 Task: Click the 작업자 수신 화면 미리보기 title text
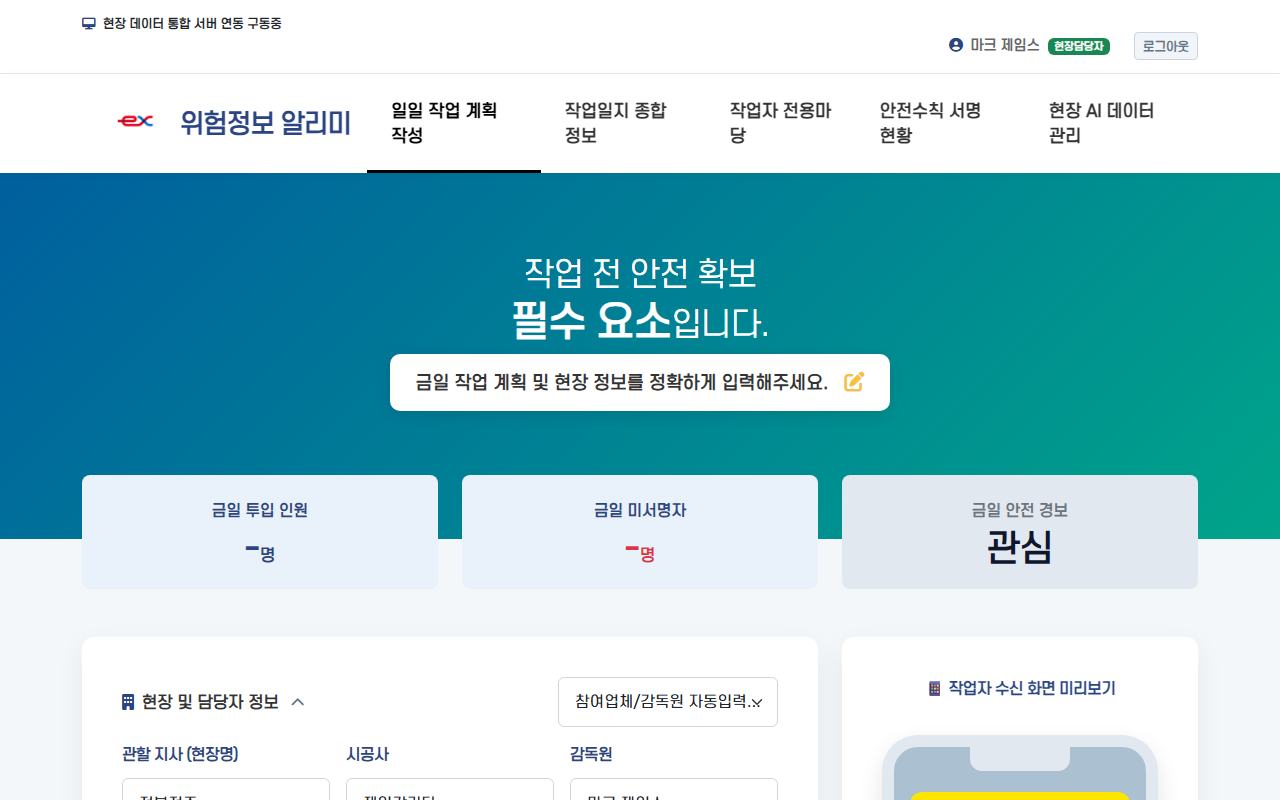coord(1032,688)
